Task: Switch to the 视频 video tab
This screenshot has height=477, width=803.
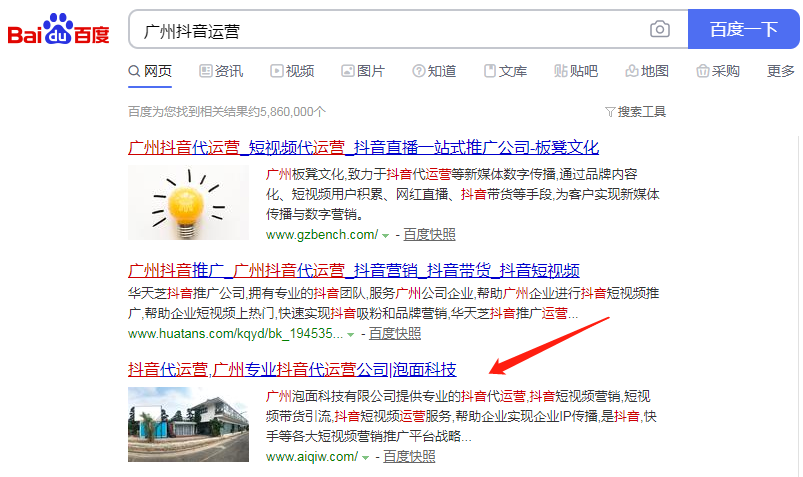Action: click(x=292, y=71)
